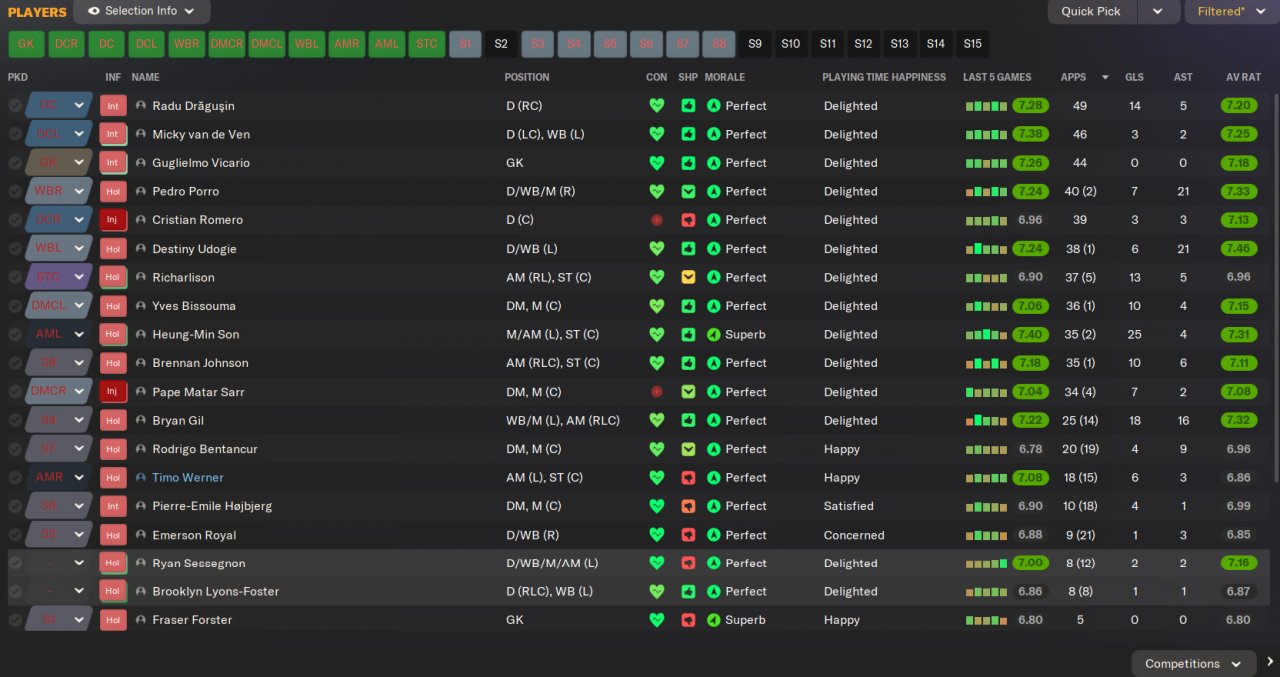Open picked position dropdown for Ryan Sessegnon
Image resolution: width=1280 pixels, height=677 pixels.
(x=79, y=563)
